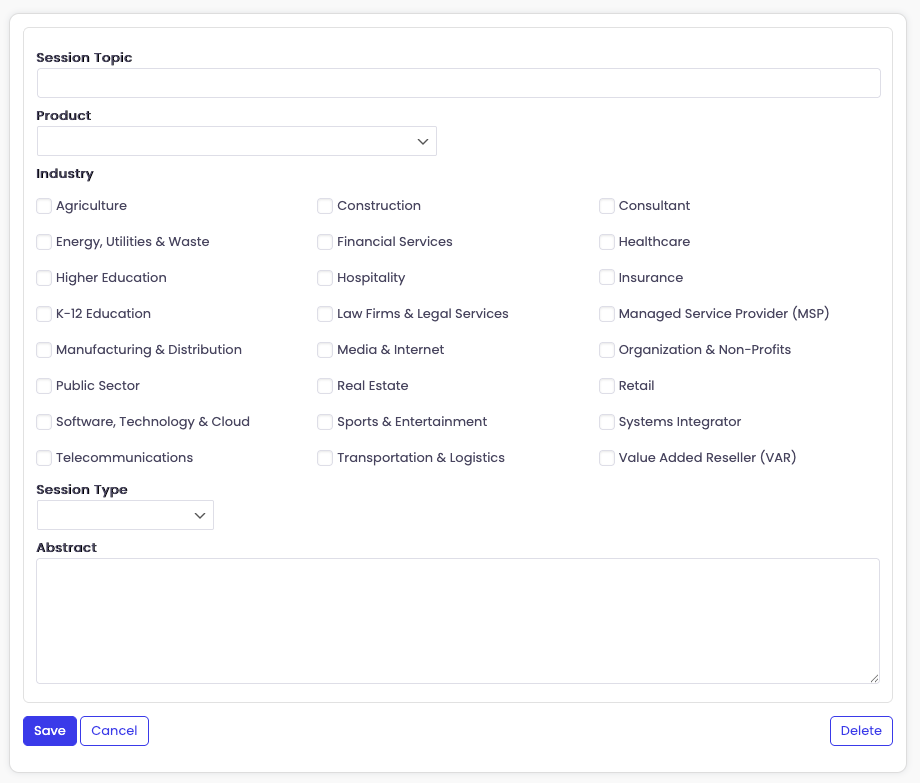
Task: Select the Healthcare industry checkbox
Action: [607, 242]
